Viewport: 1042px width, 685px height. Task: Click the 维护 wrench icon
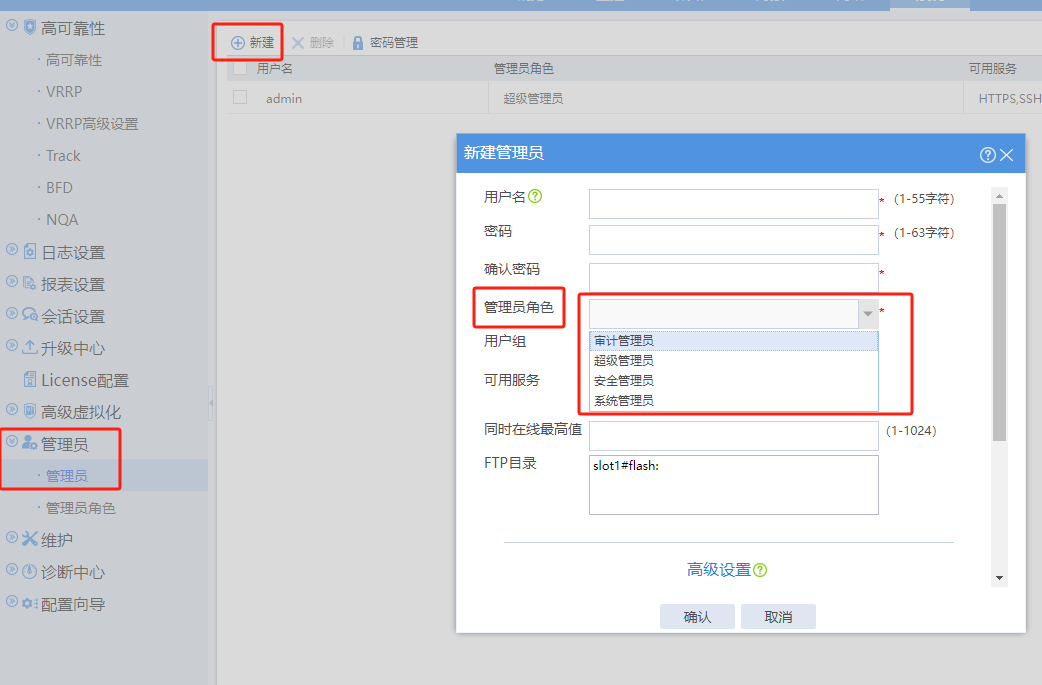click(30, 539)
